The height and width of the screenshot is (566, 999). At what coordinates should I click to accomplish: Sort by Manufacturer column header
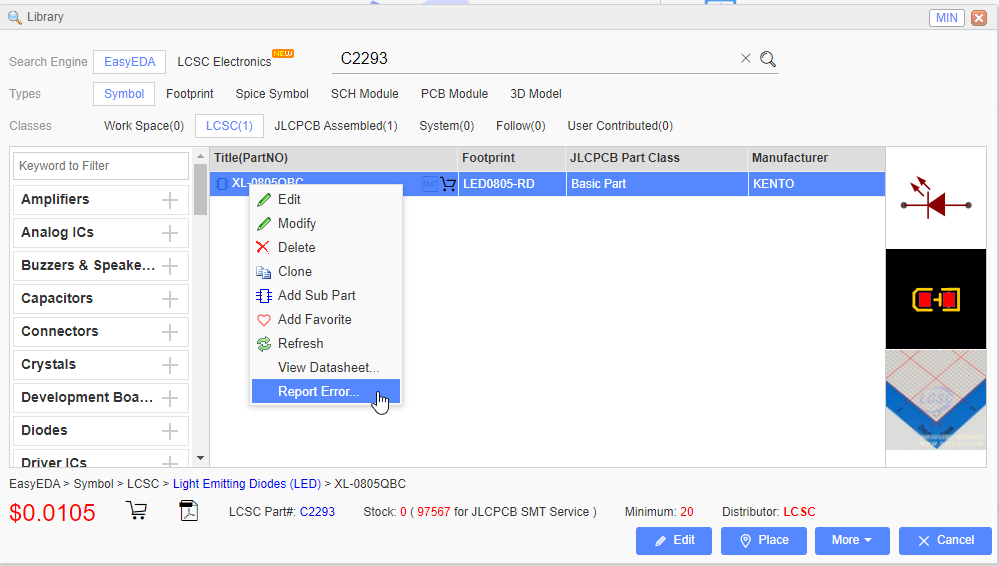click(816, 158)
